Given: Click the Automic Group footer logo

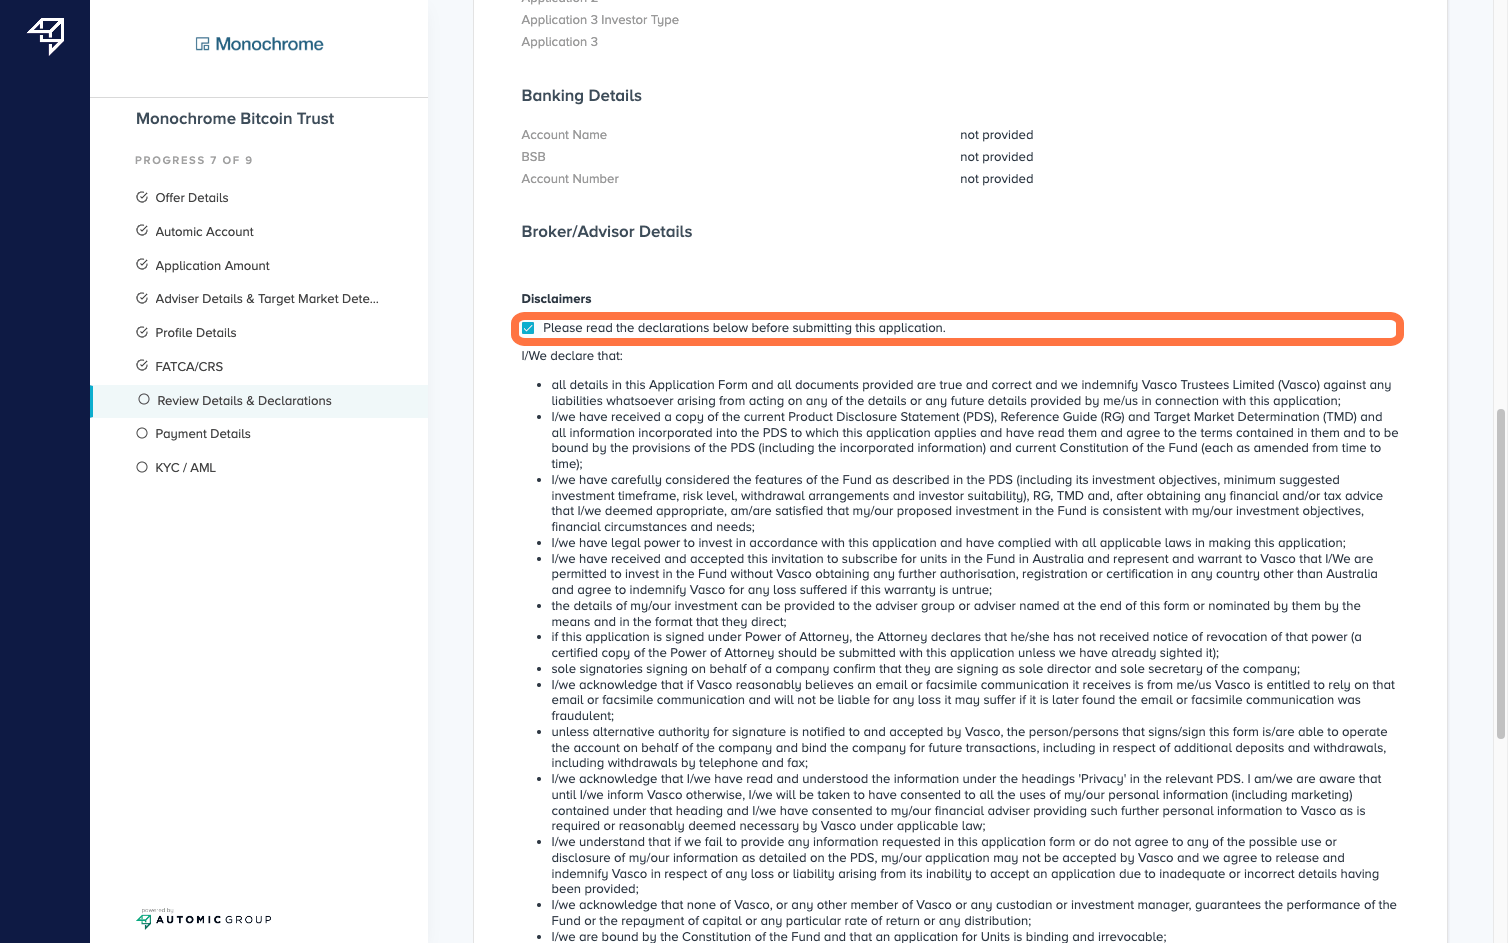Looking at the screenshot, I should click(204, 919).
